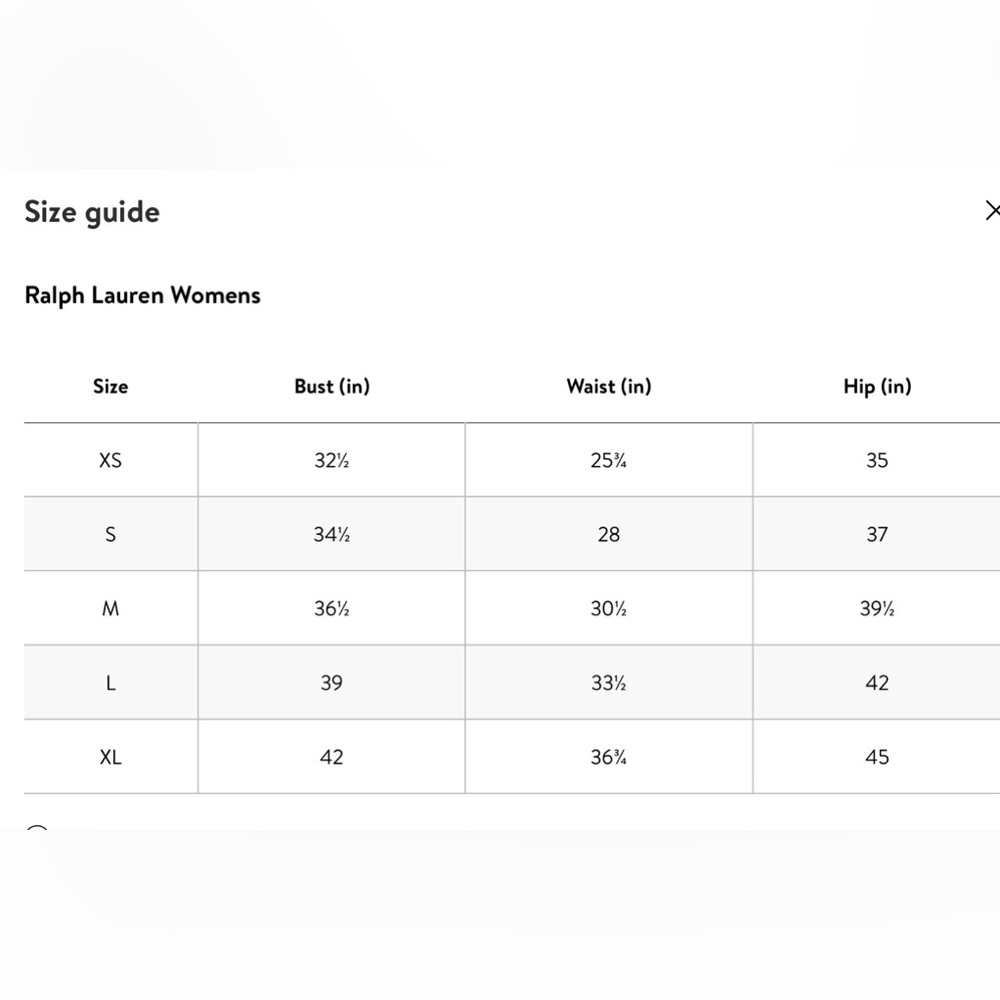
Task: Click the XS bust value 32½
Action: [332, 460]
